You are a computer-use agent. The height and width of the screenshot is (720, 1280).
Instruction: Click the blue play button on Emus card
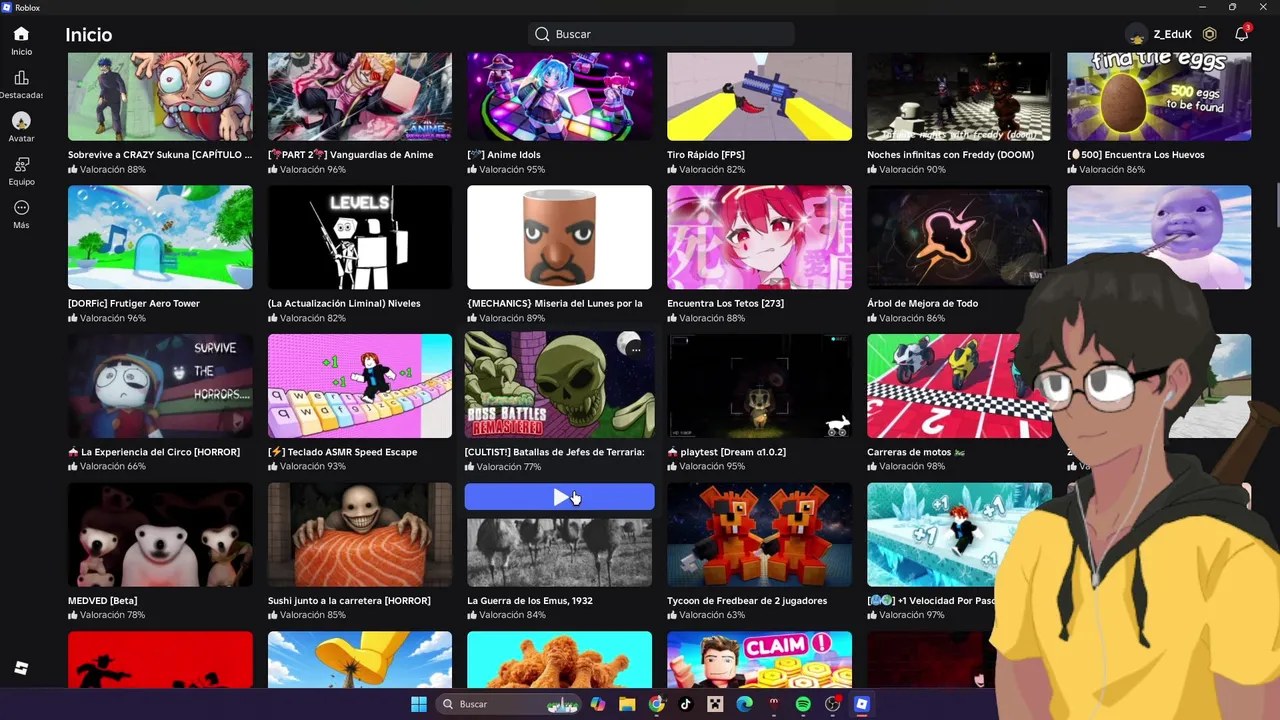pyautogui.click(x=560, y=497)
